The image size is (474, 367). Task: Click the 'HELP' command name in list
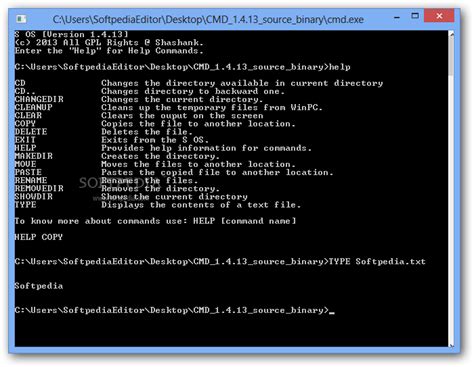click(x=25, y=148)
